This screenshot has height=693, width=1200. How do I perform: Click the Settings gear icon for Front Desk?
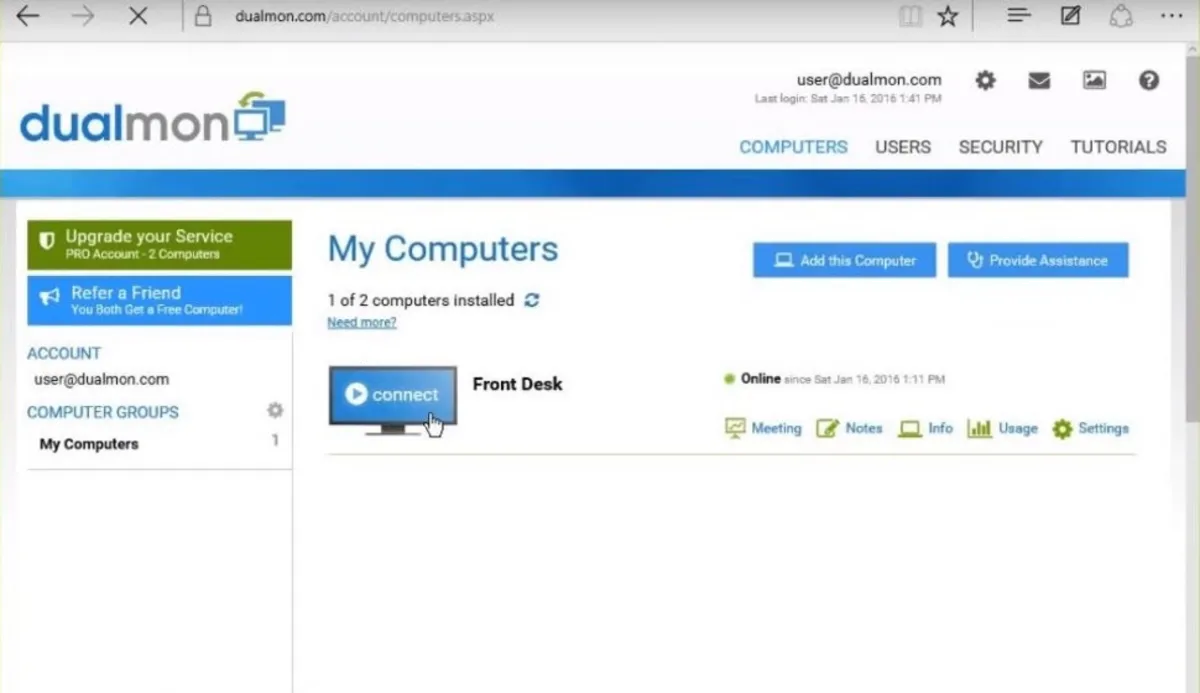1062,428
